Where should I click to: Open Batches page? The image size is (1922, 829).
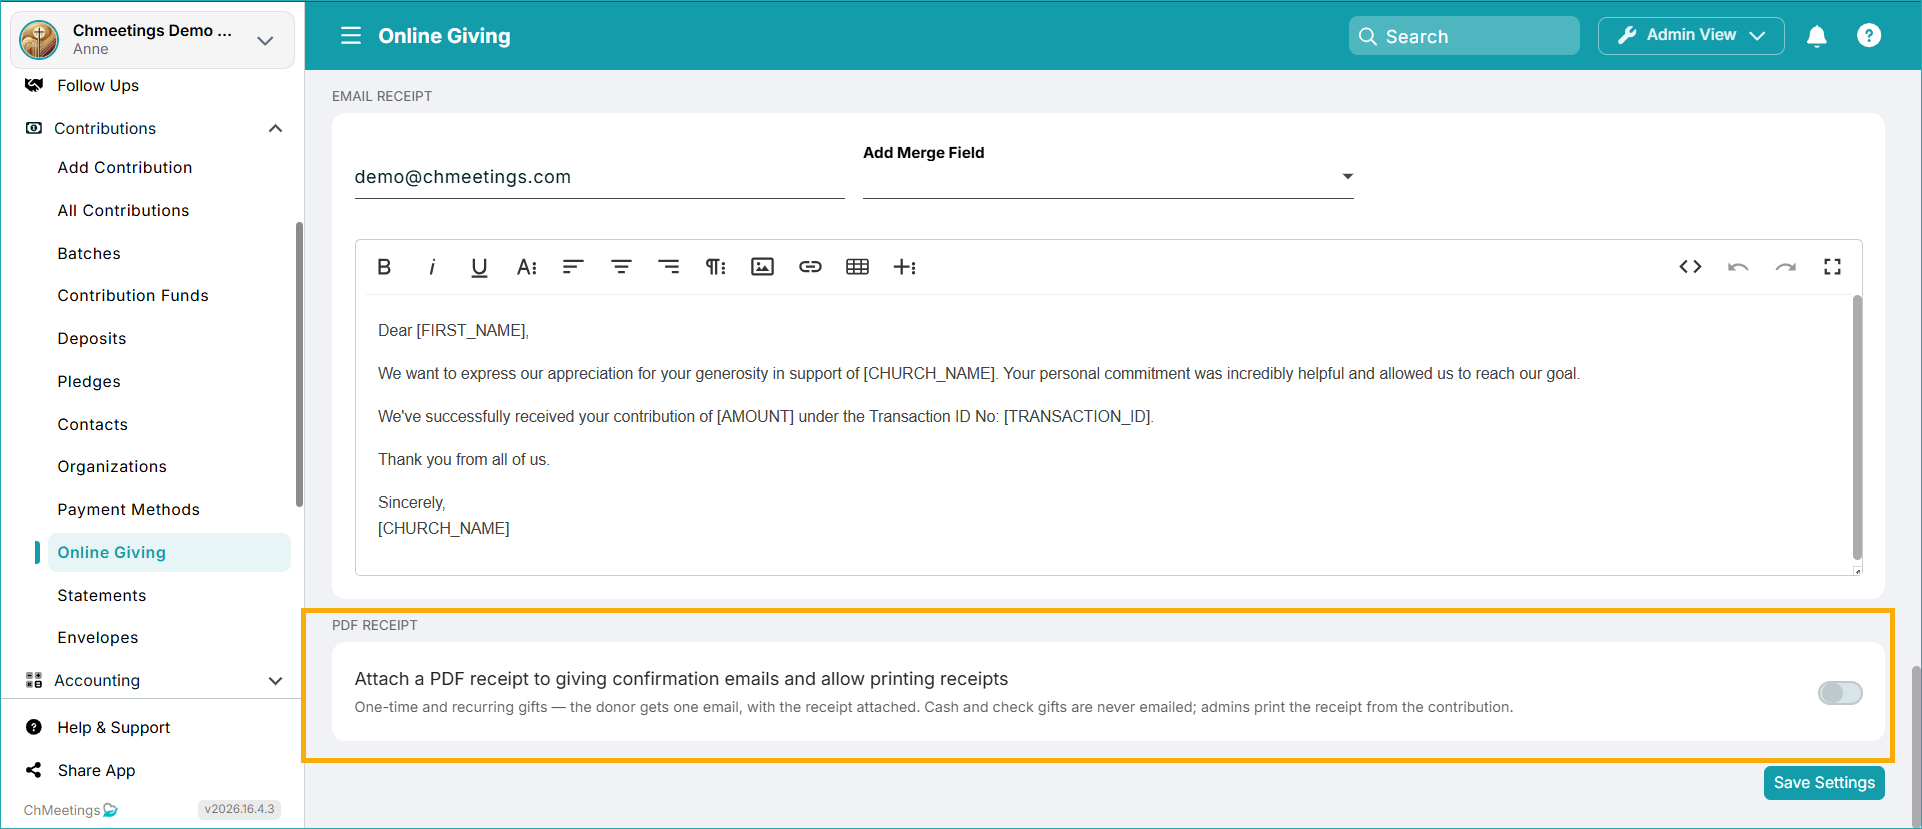click(x=89, y=253)
